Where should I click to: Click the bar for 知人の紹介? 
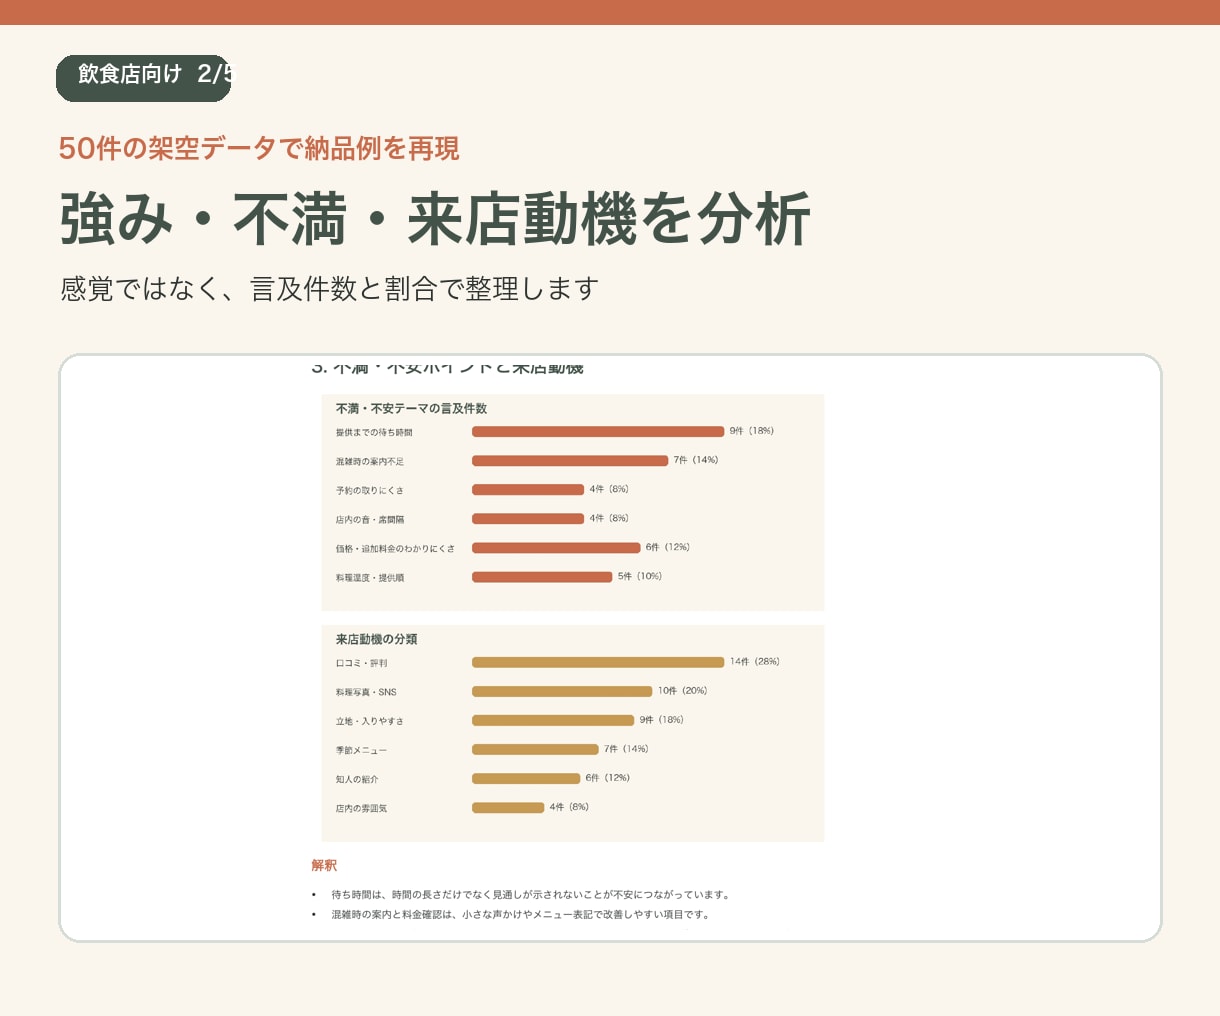[x=526, y=778]
